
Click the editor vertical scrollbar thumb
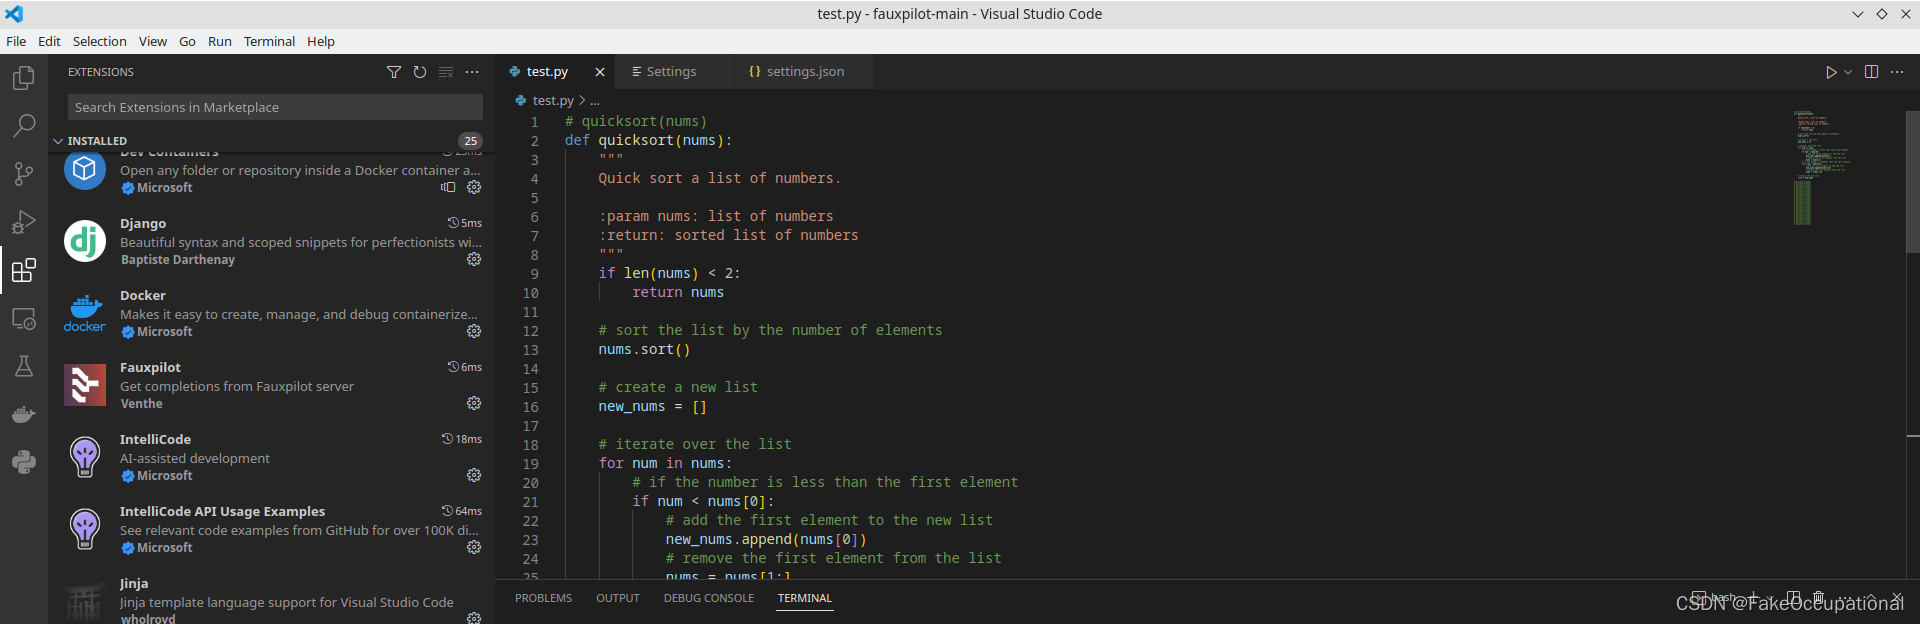pos(1913,180)
